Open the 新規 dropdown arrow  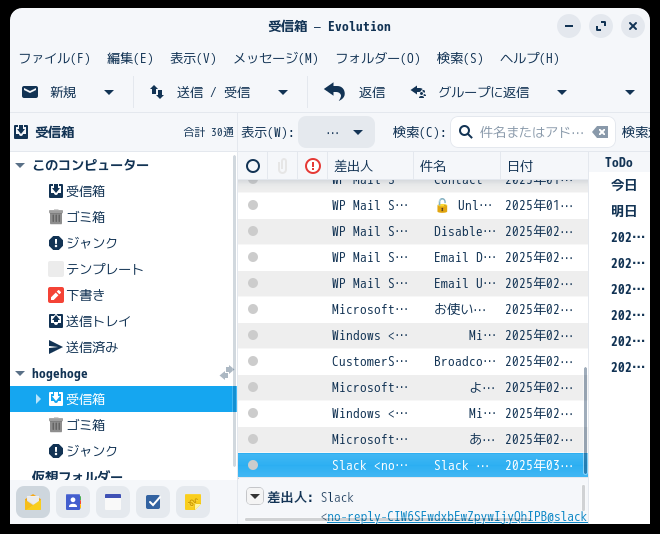coord(109,92)
